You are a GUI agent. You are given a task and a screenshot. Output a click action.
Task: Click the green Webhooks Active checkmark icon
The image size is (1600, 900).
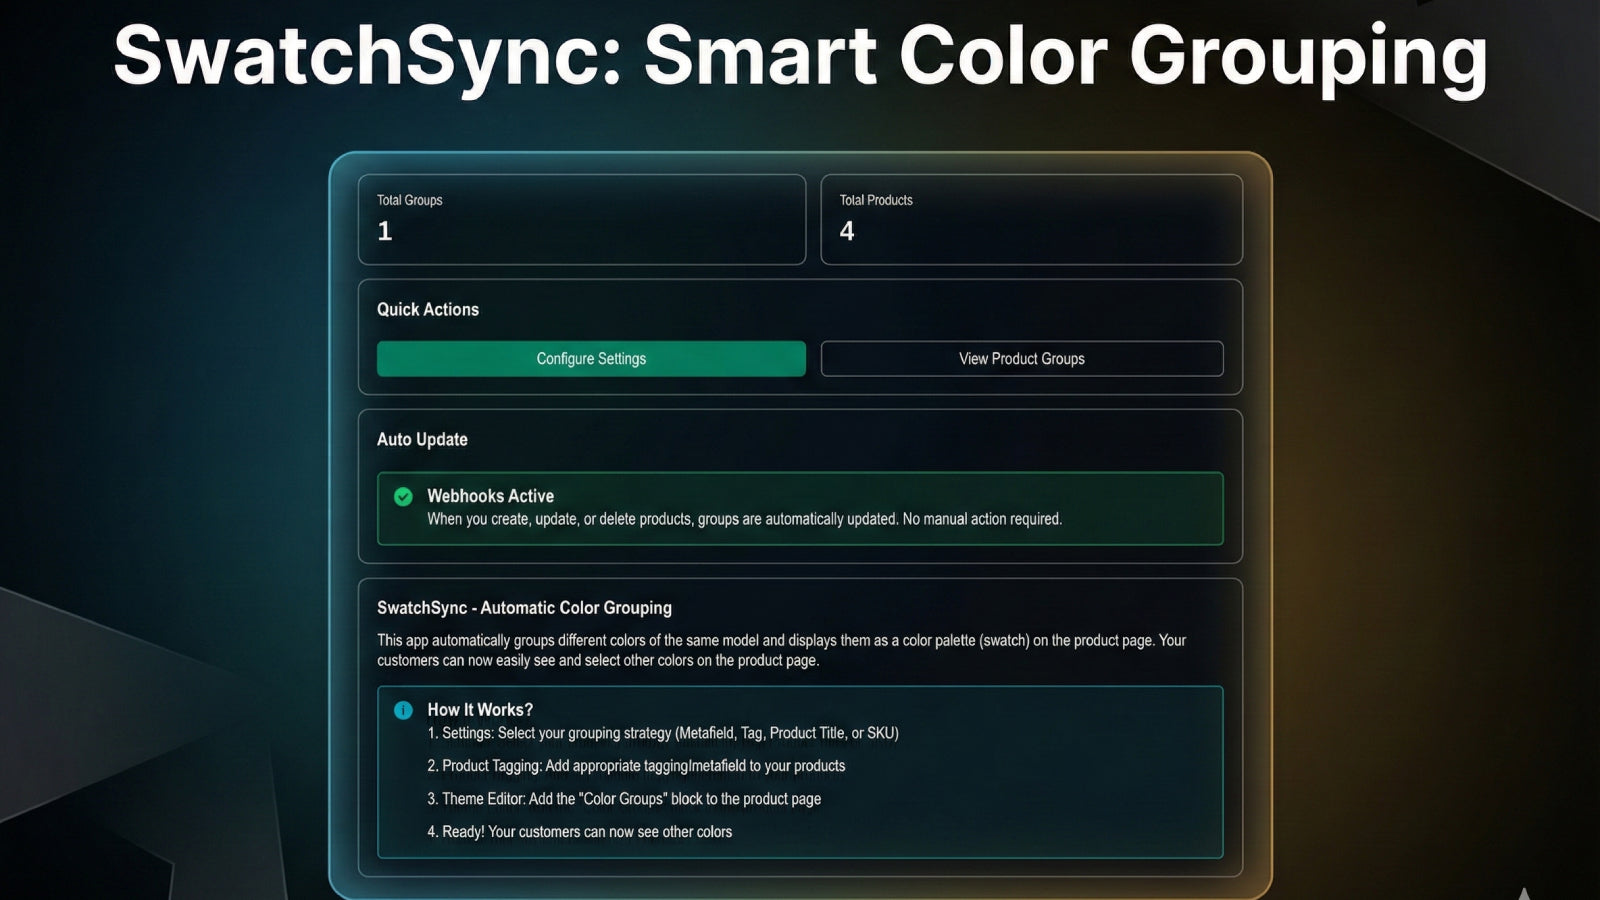pyautogui.click(x=403, y=497)
